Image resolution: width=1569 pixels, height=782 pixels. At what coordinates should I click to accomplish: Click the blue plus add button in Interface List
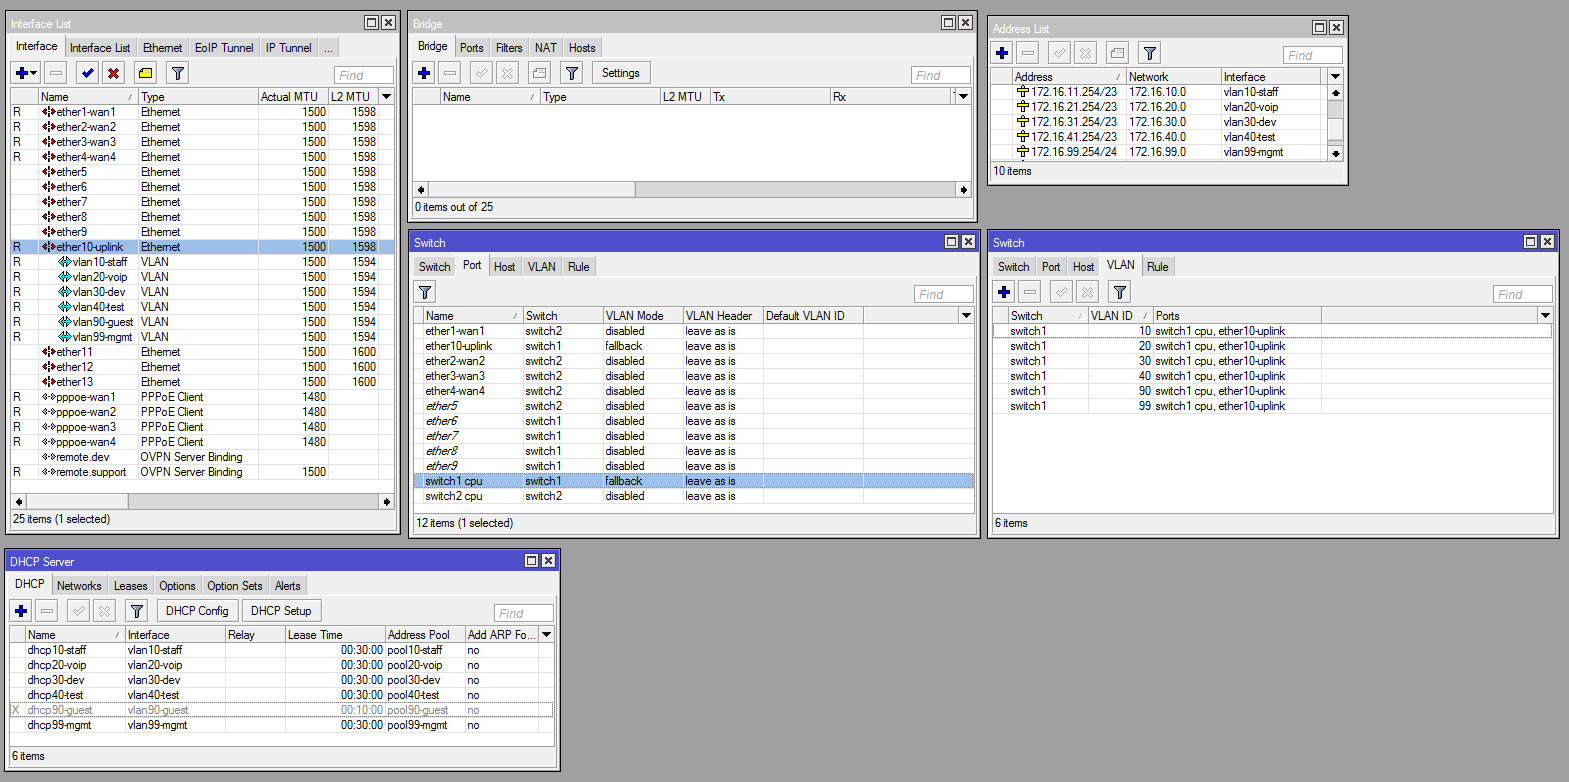[22, 73]
